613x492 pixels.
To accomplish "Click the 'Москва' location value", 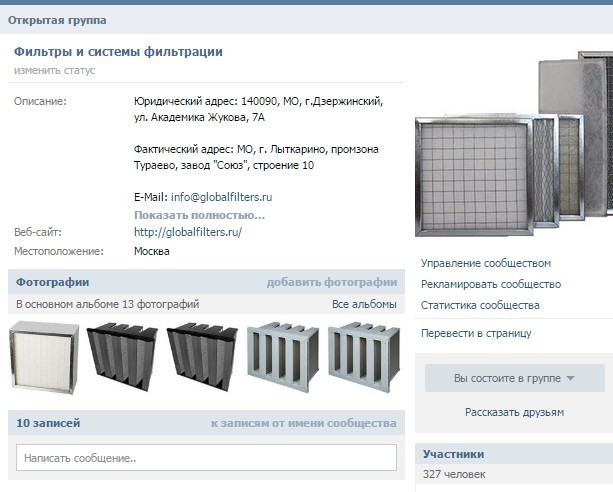I will coord(152,251).
